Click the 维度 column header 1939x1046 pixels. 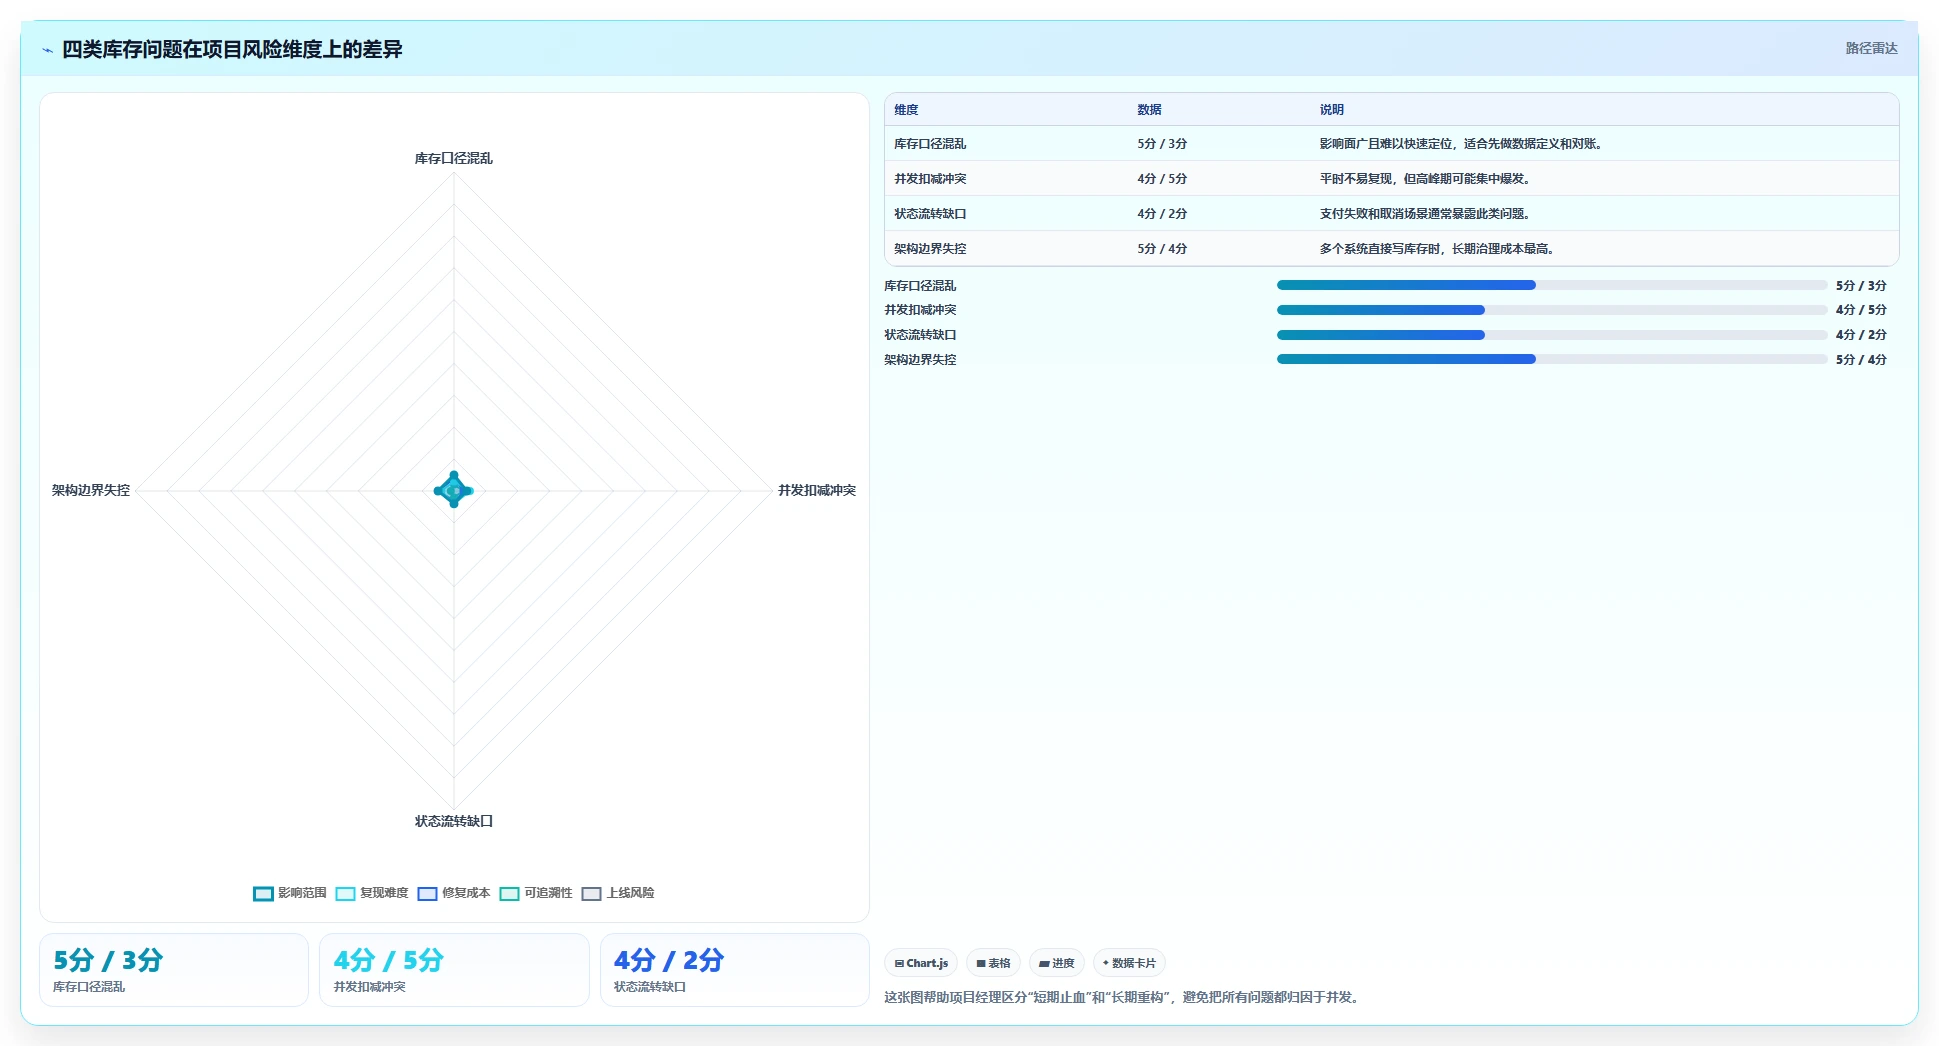point(906,110)
